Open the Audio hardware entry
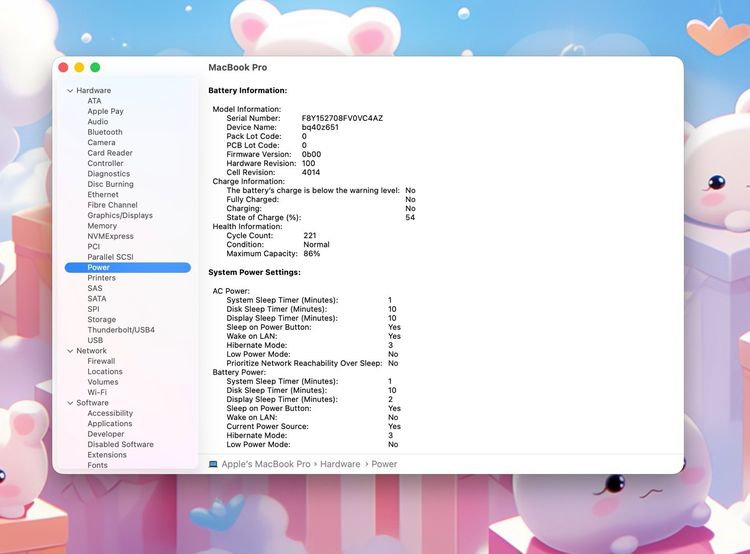The width and height of the screenshot is (750, 554). [98, 122]
